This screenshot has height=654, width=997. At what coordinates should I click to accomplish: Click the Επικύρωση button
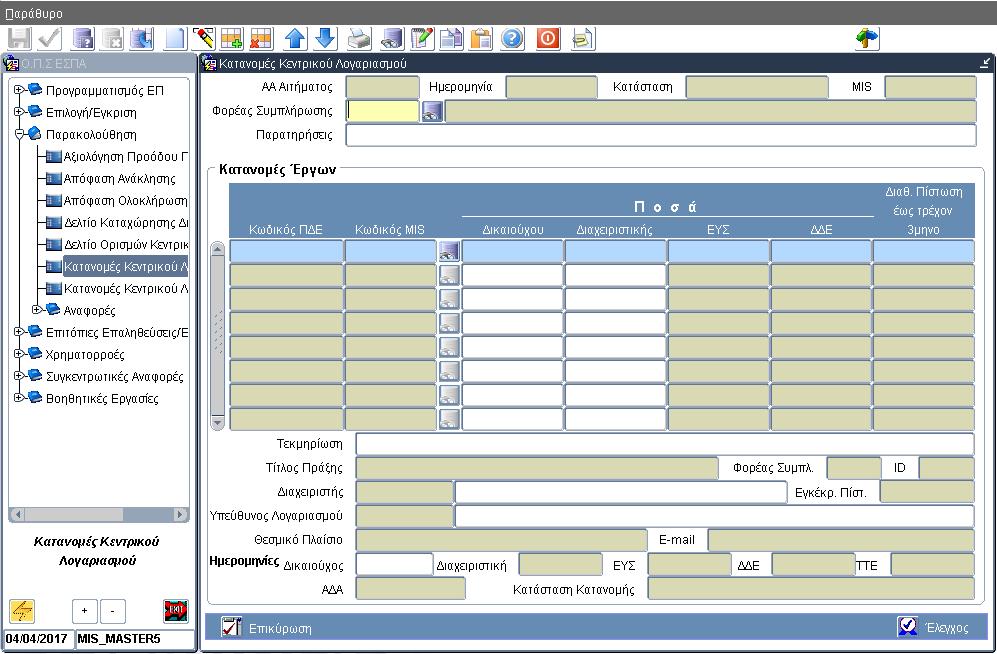tap(267, 628)
